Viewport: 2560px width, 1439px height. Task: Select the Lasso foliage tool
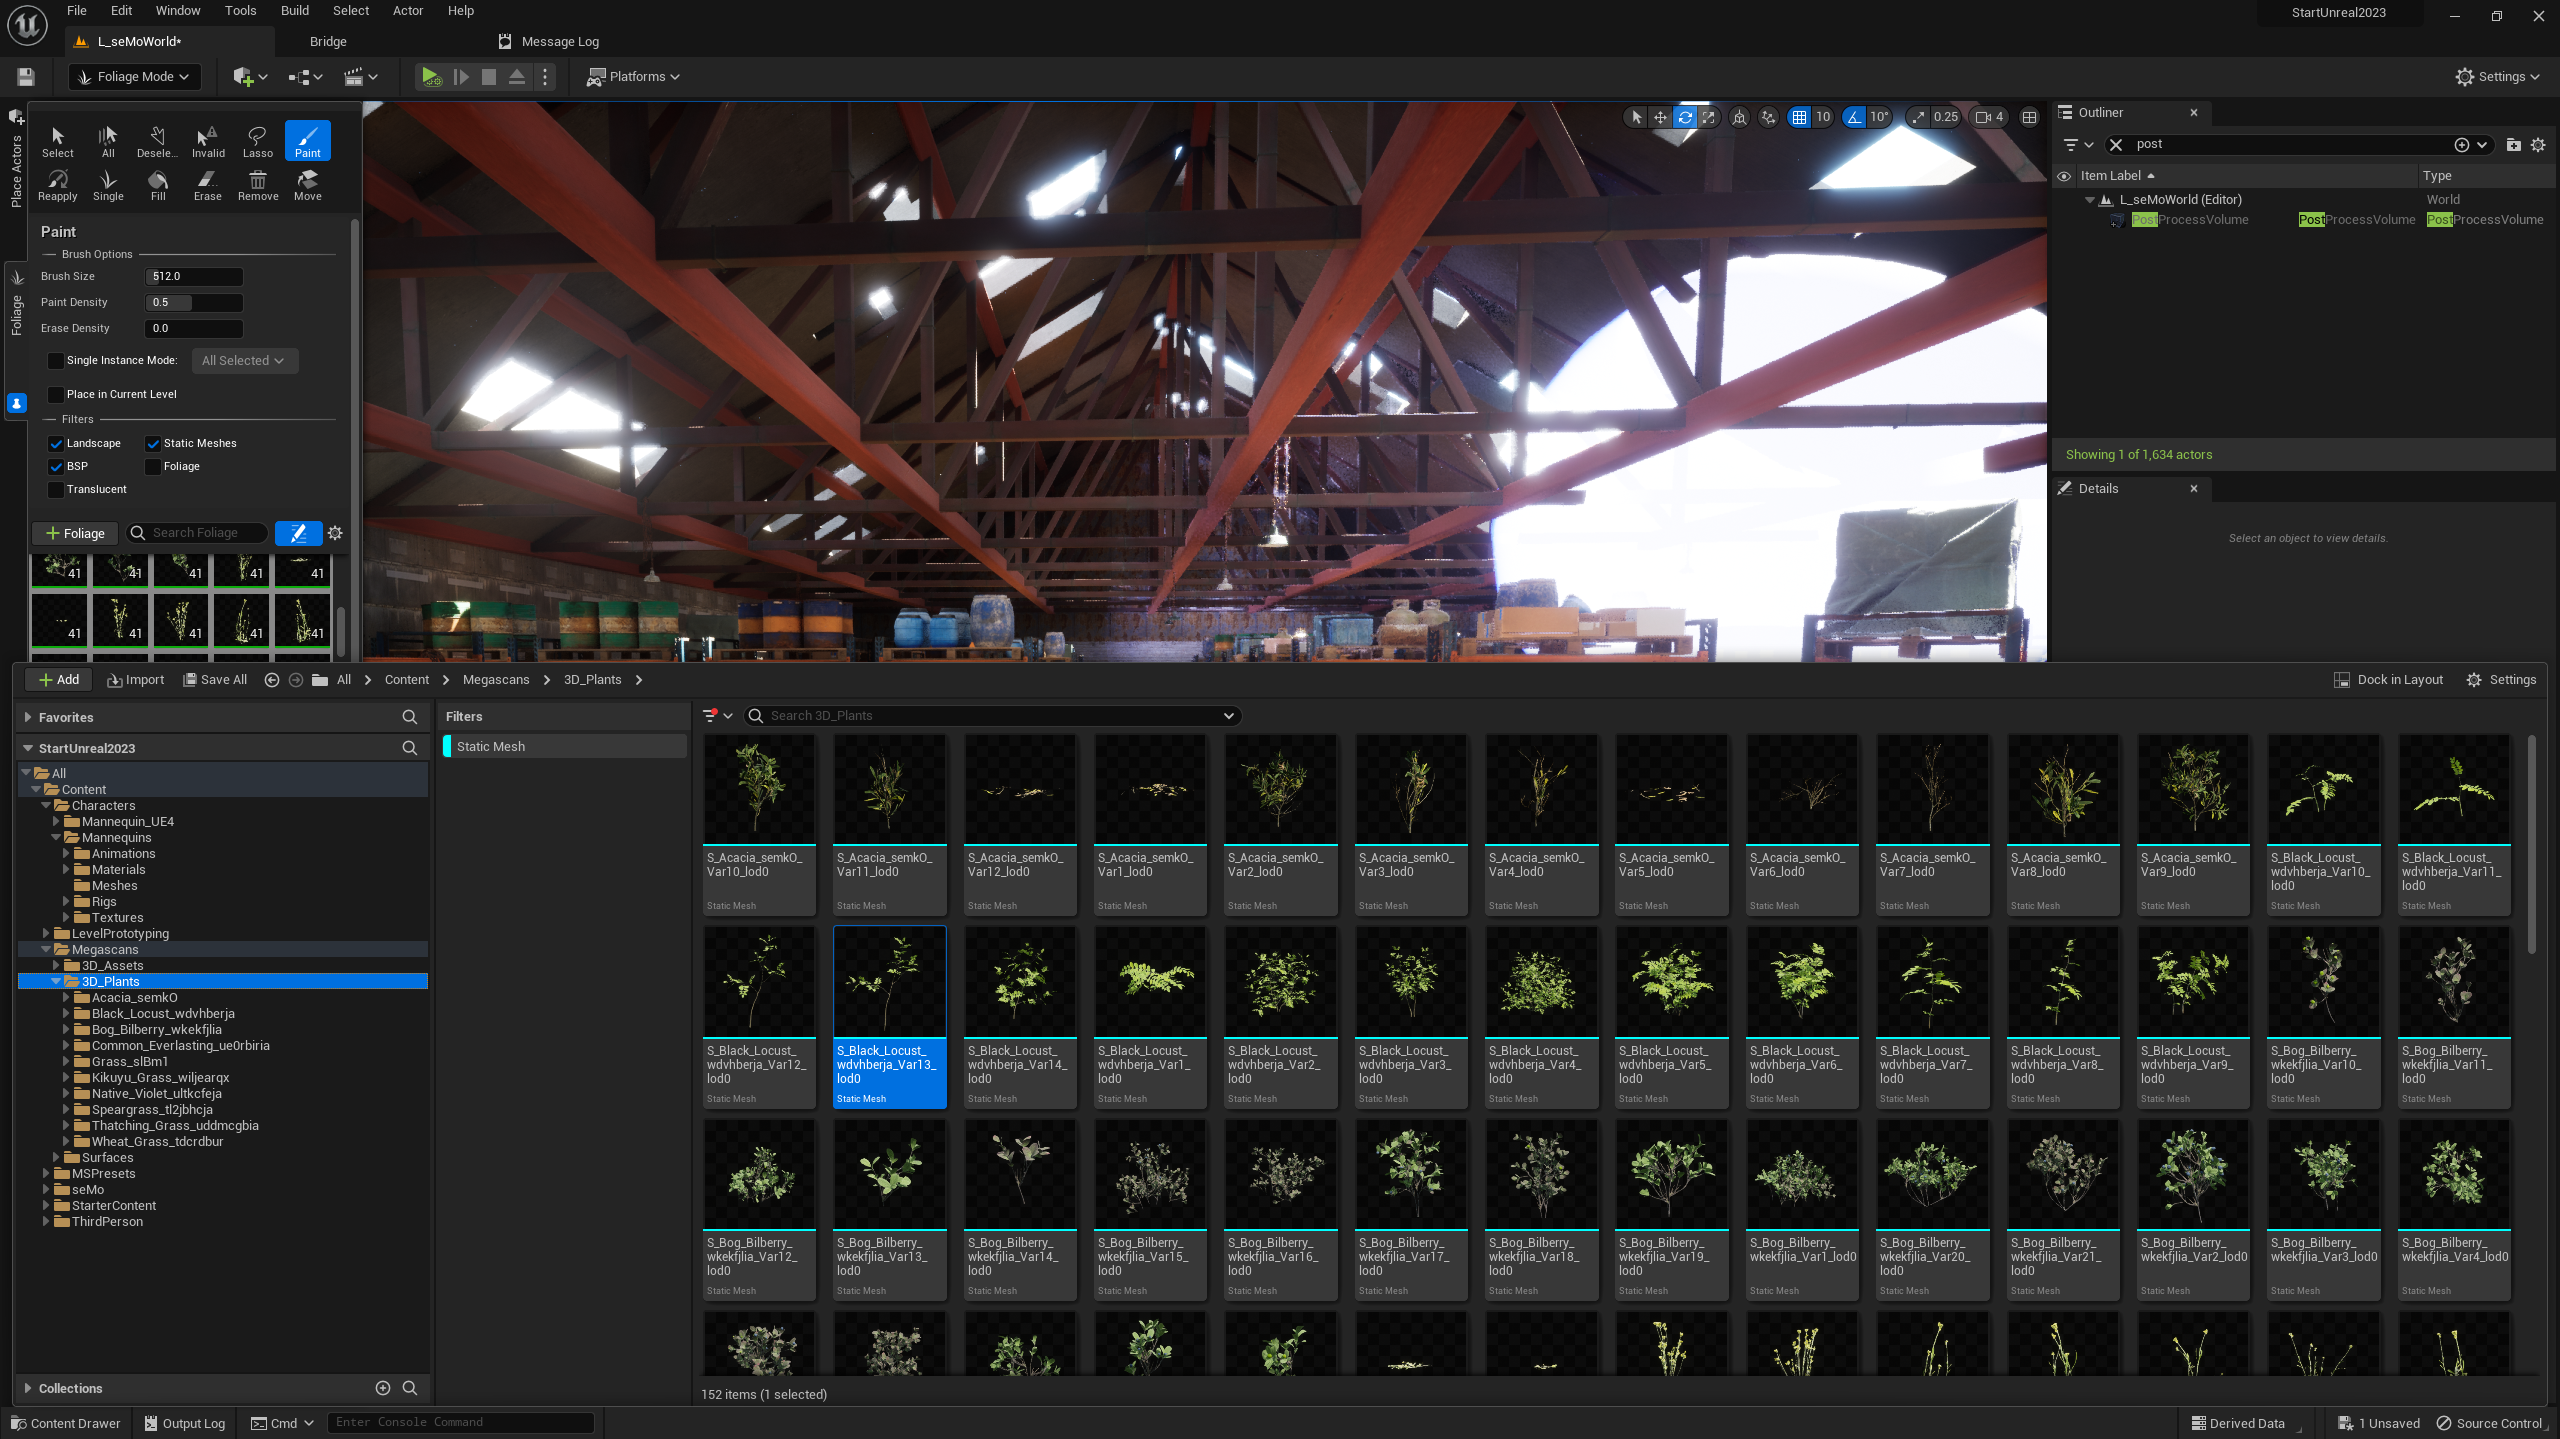tap(257, 140)
